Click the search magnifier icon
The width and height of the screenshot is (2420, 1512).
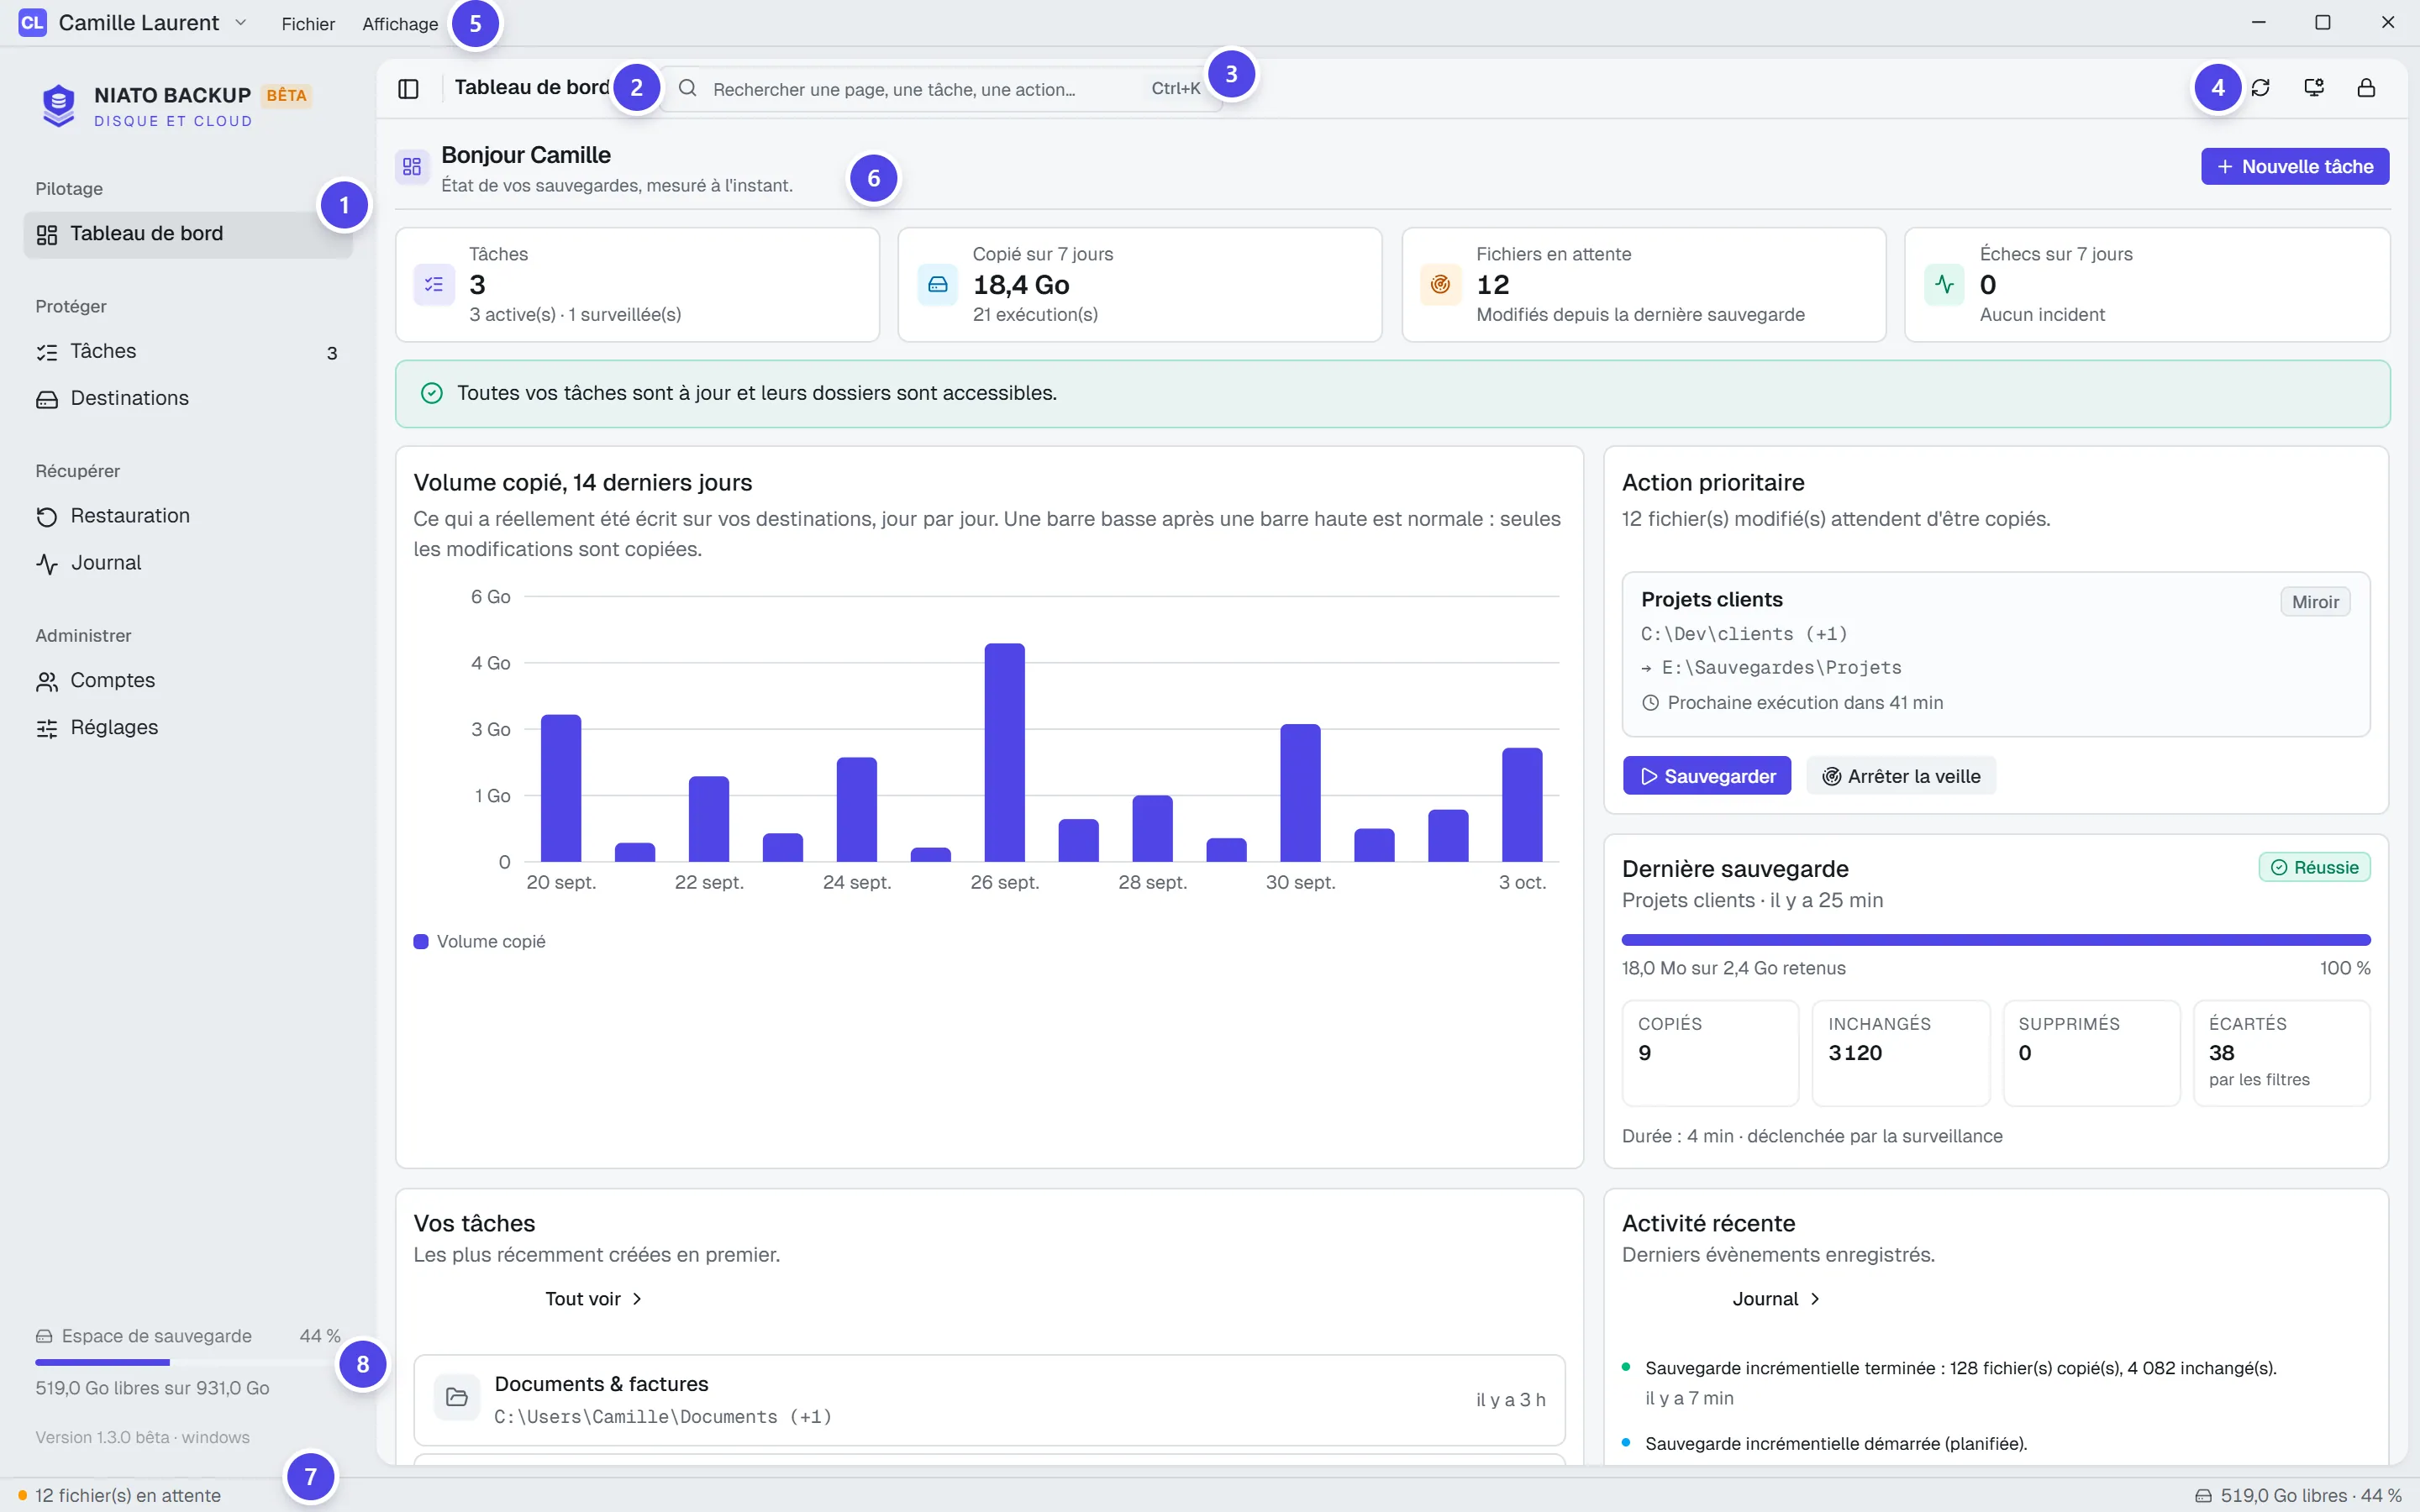pos(688,88)
